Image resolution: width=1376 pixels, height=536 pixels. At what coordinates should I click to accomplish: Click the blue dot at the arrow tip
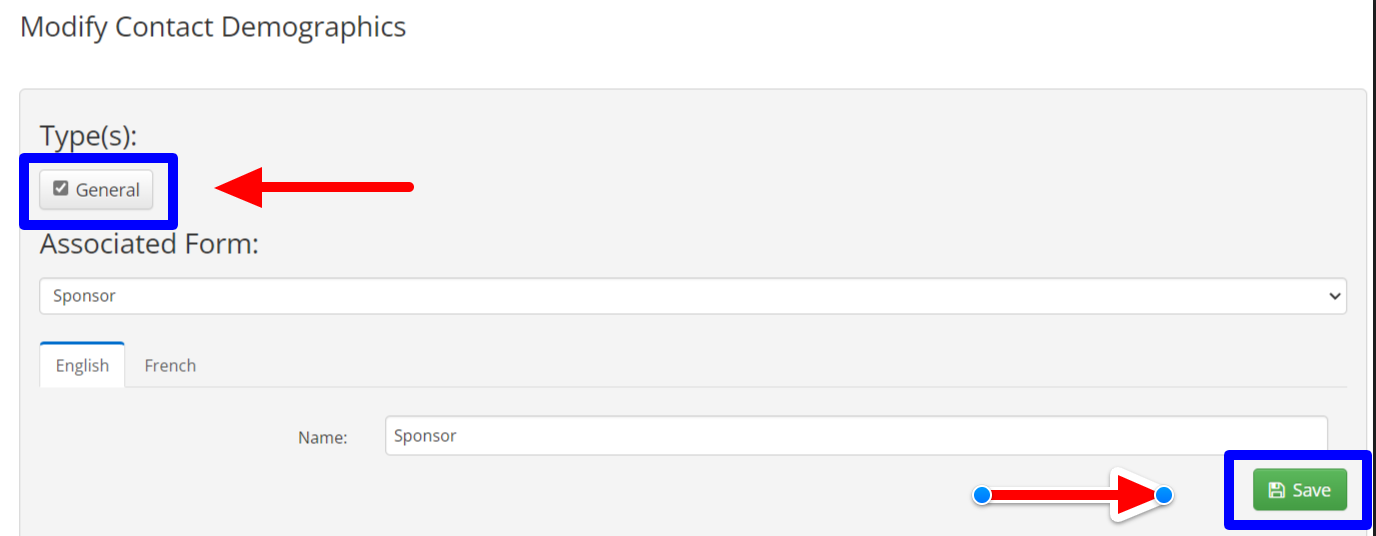[1163, 495]
